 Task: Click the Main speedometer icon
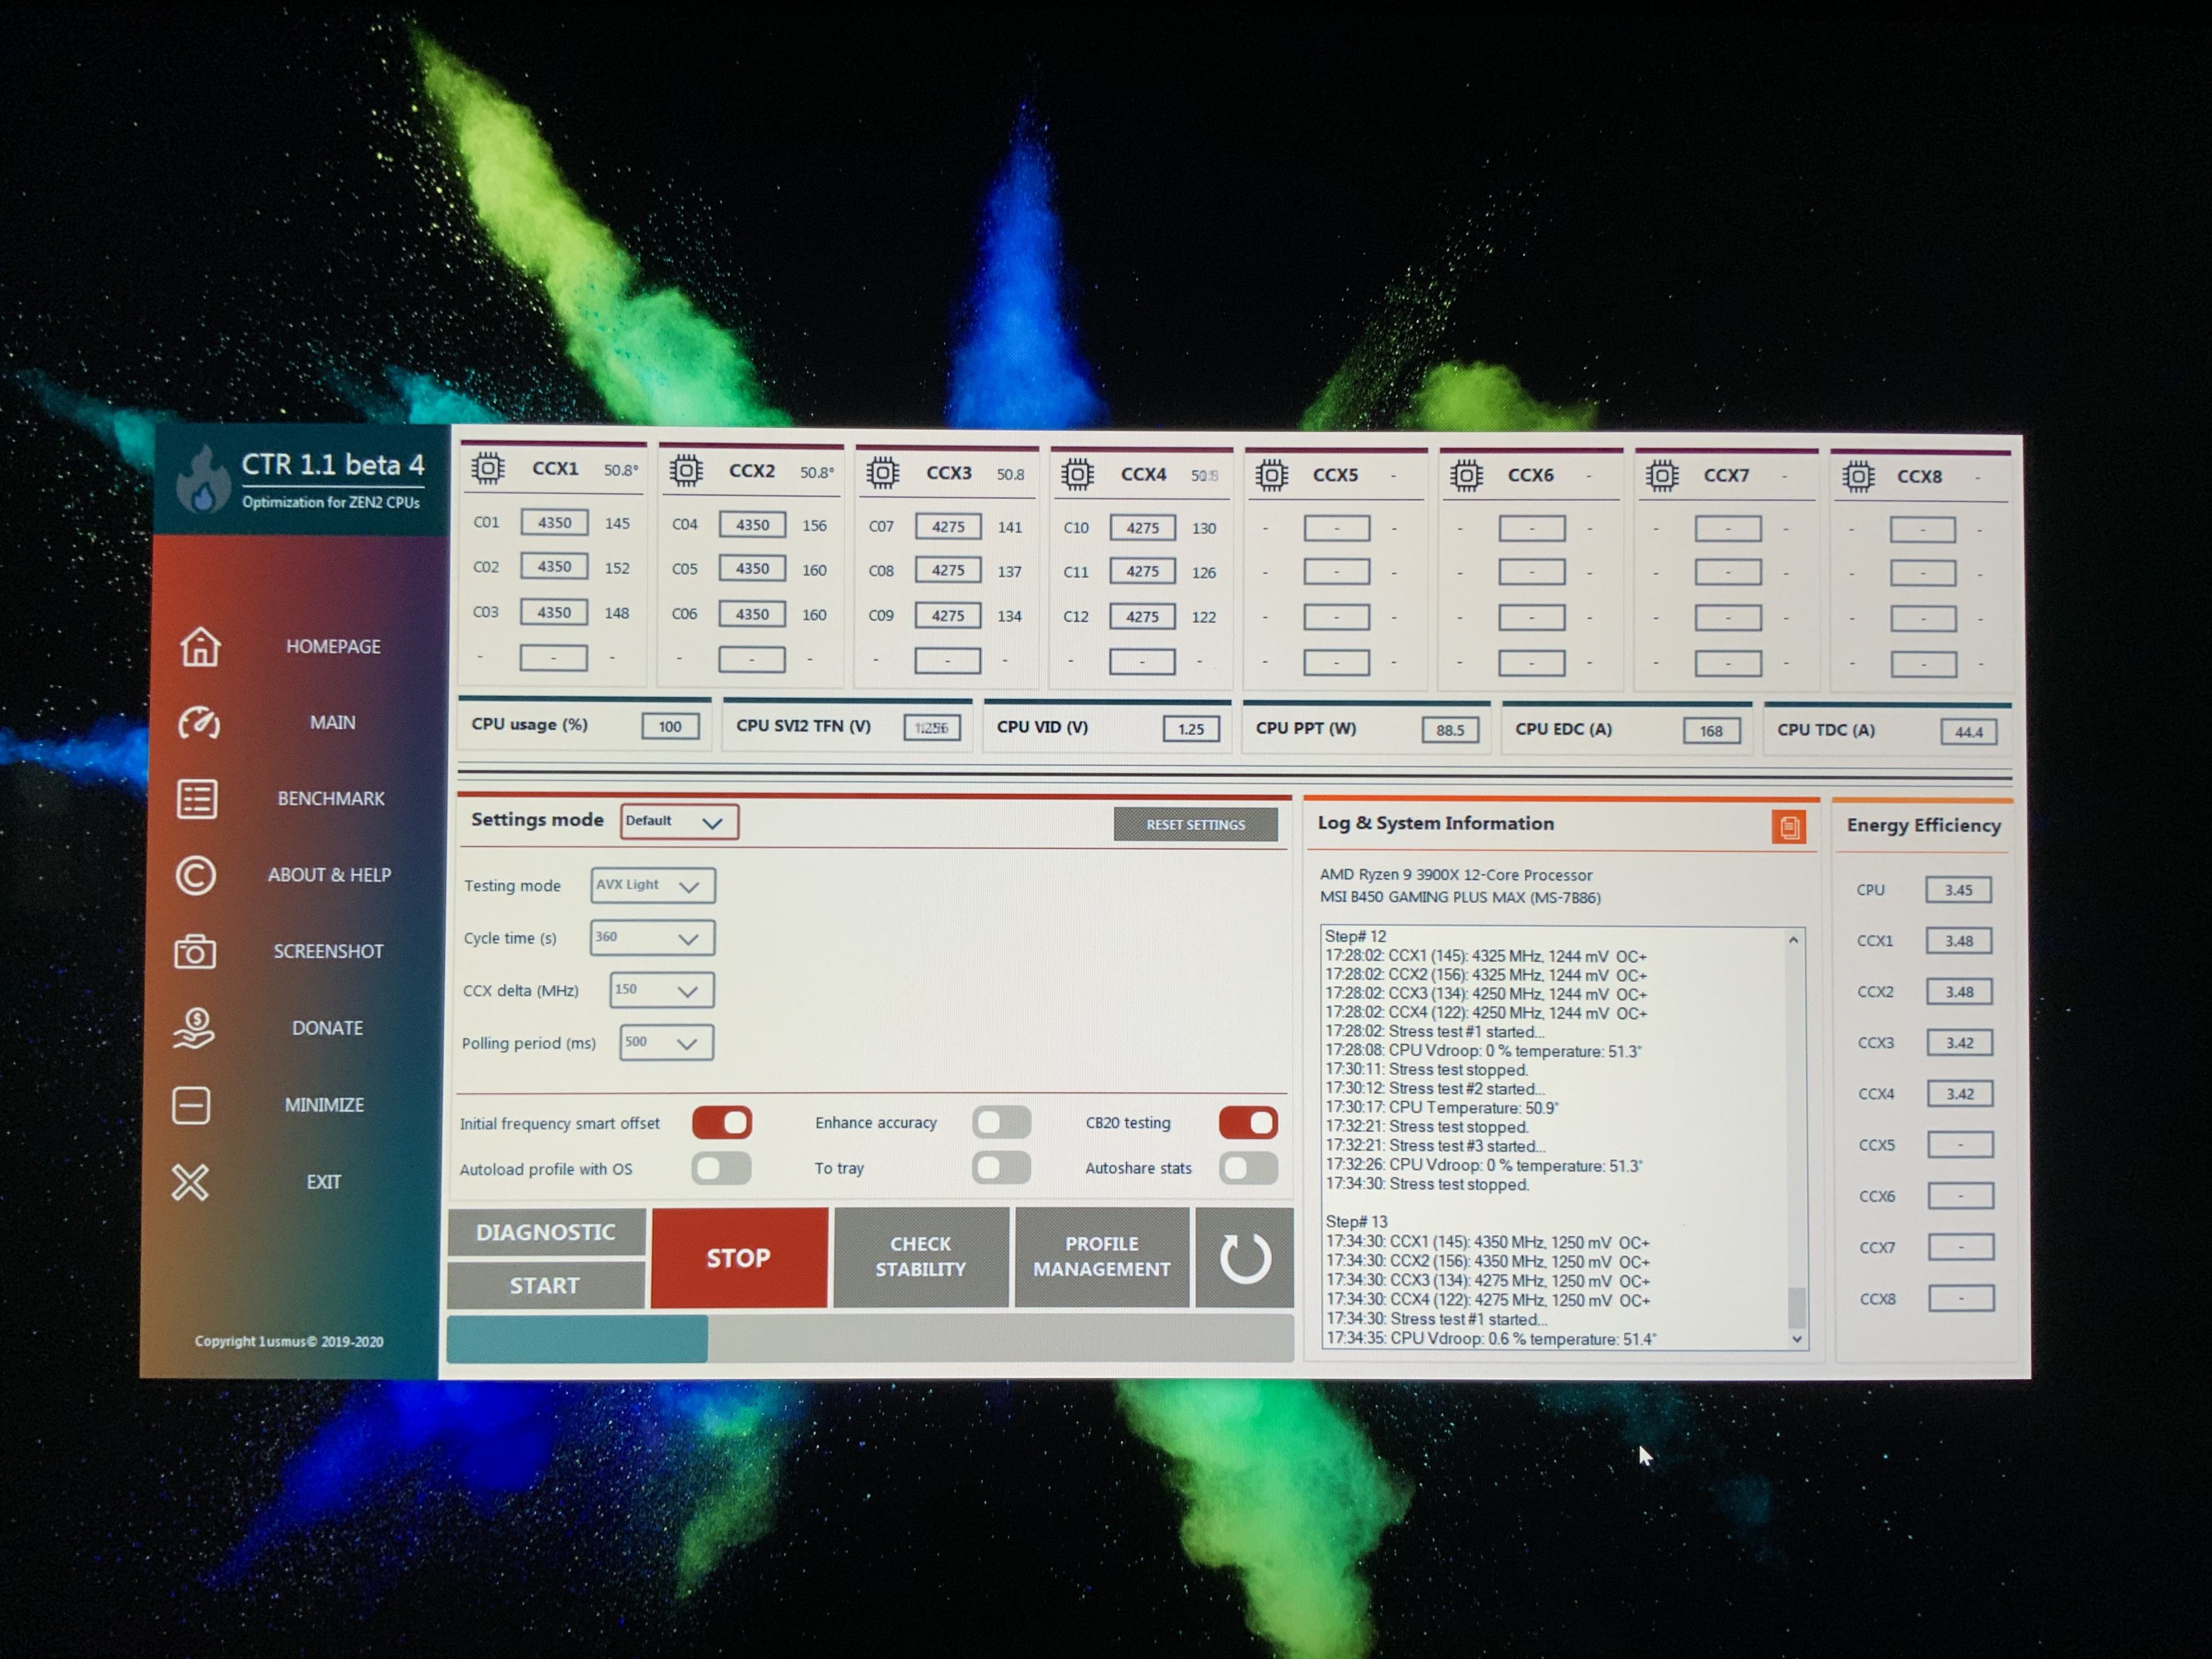coord(198,722)
